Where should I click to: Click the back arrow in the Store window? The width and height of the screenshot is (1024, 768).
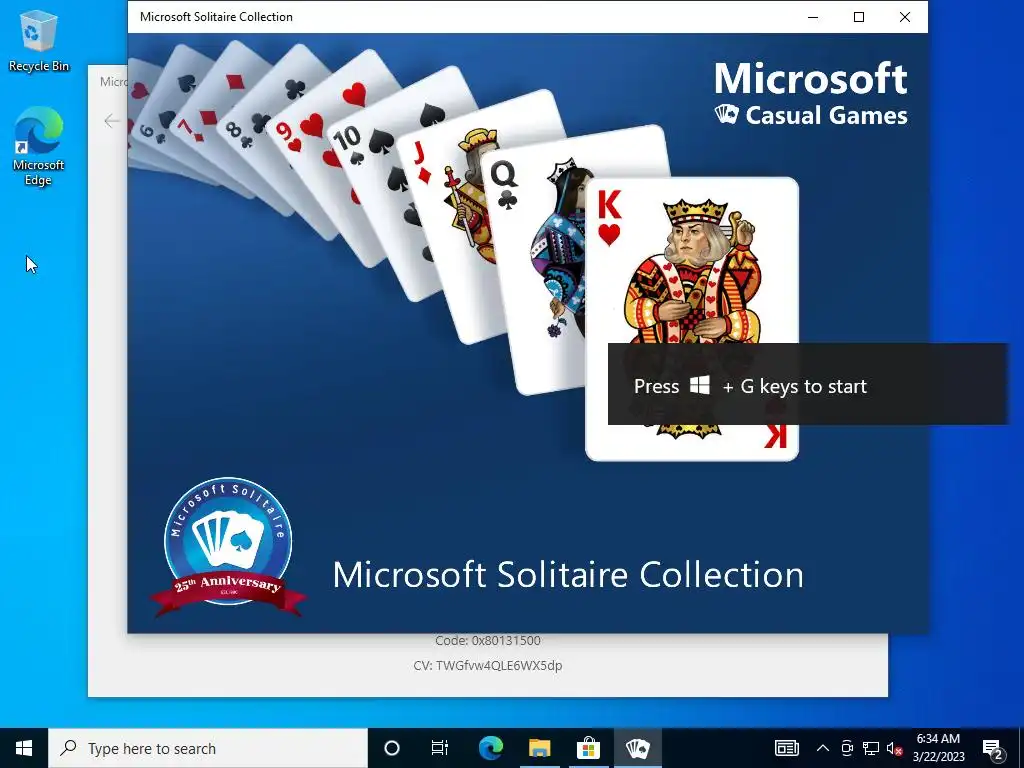(112, 121)
